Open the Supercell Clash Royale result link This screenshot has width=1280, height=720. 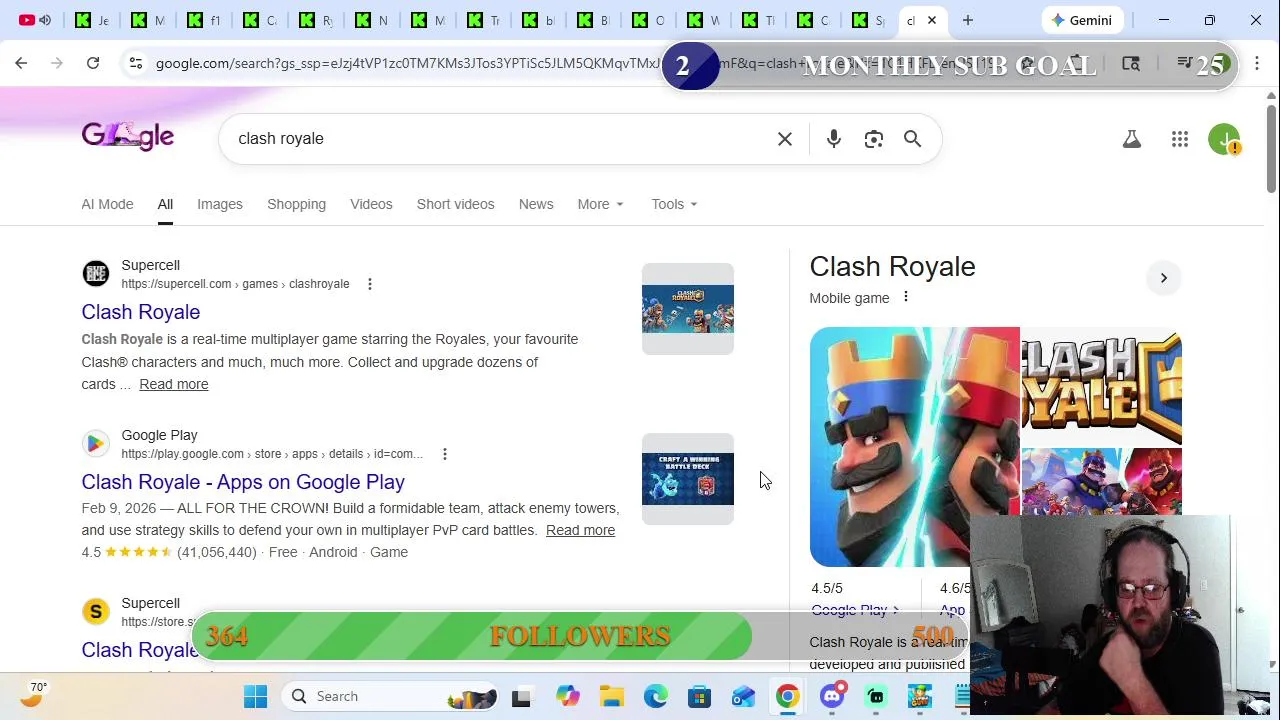[x=141, y=312]
